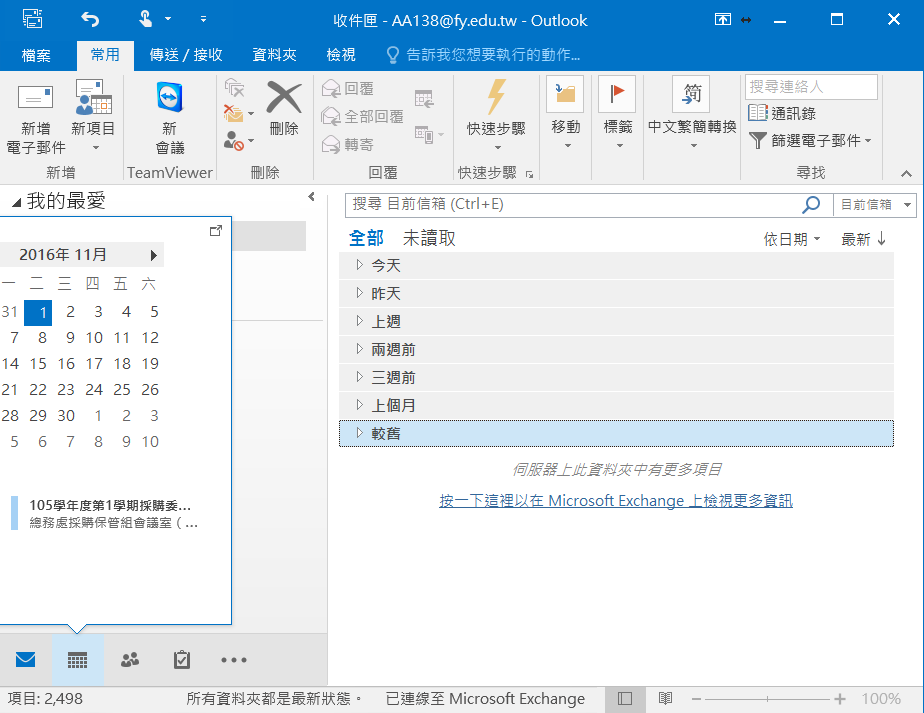Expand the 今天 message group
The height and width of the screenshot is (713, 924).
[x=616, y=266]
